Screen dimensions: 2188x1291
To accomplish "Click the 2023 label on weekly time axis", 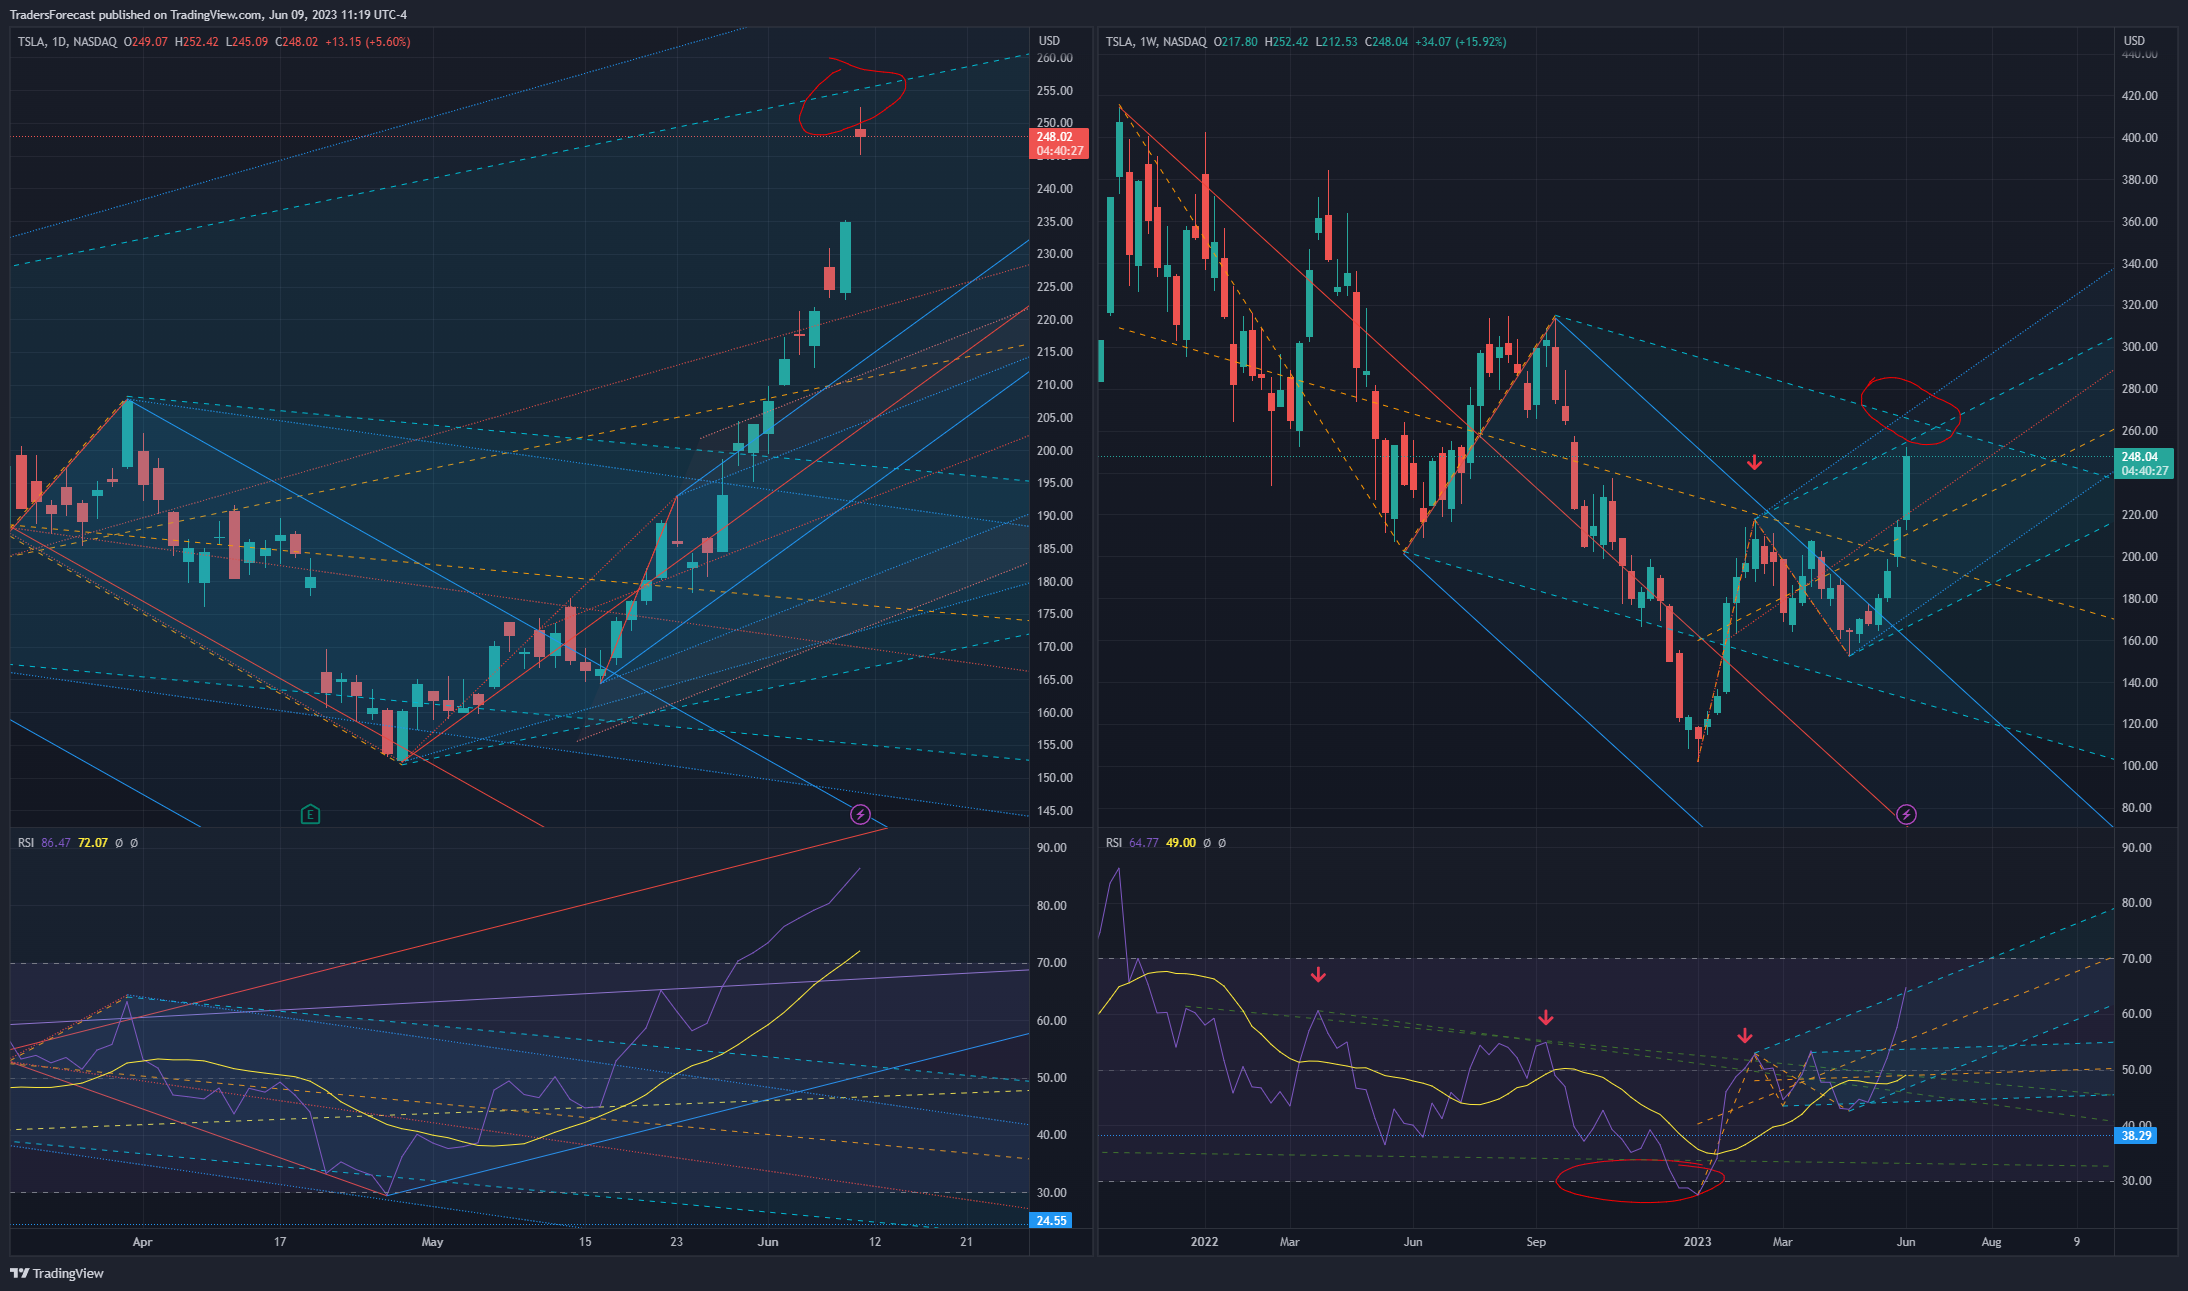I will 1697,1242.
